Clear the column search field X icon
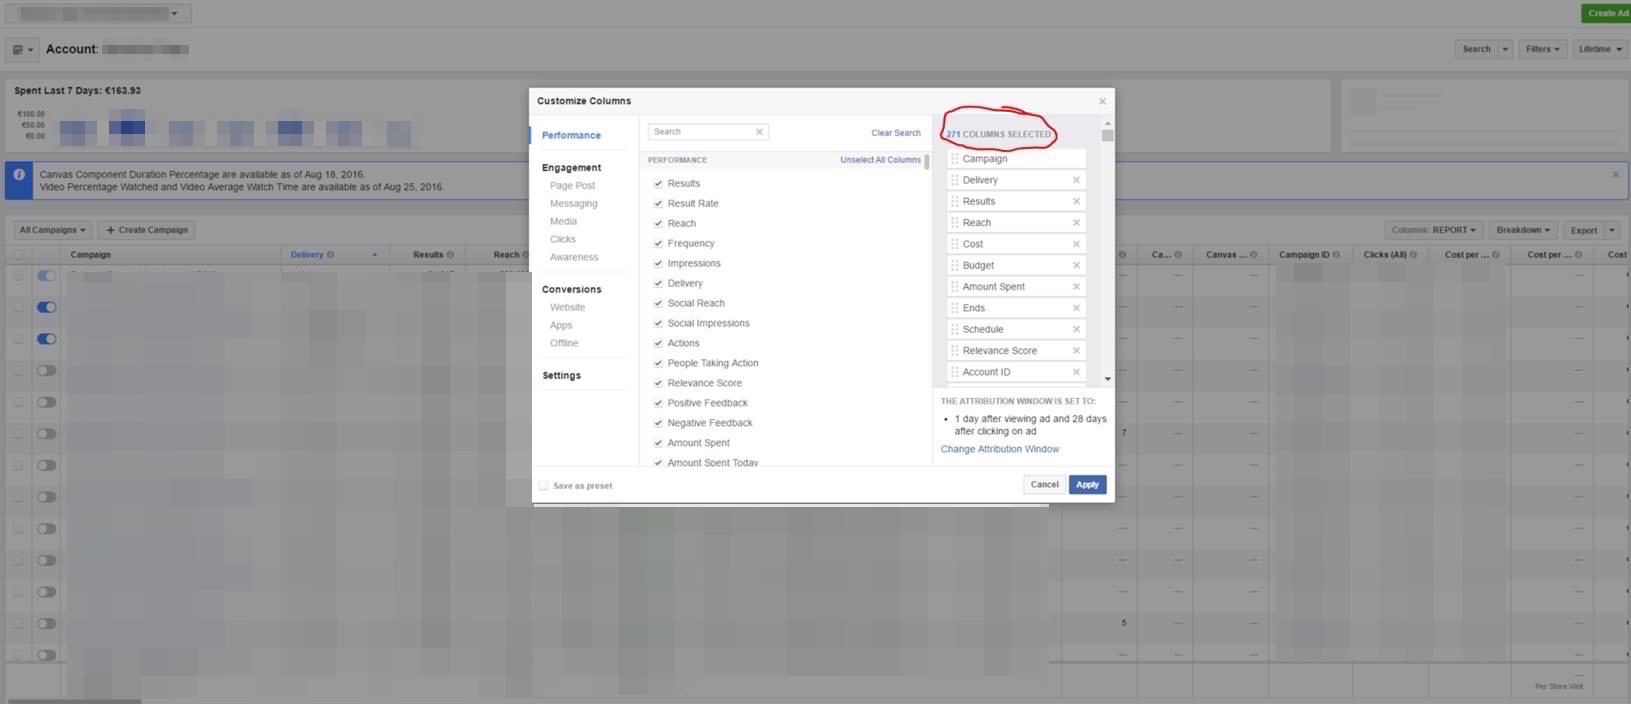Screen dimensions: 1631x704 (x=759, y=132)
